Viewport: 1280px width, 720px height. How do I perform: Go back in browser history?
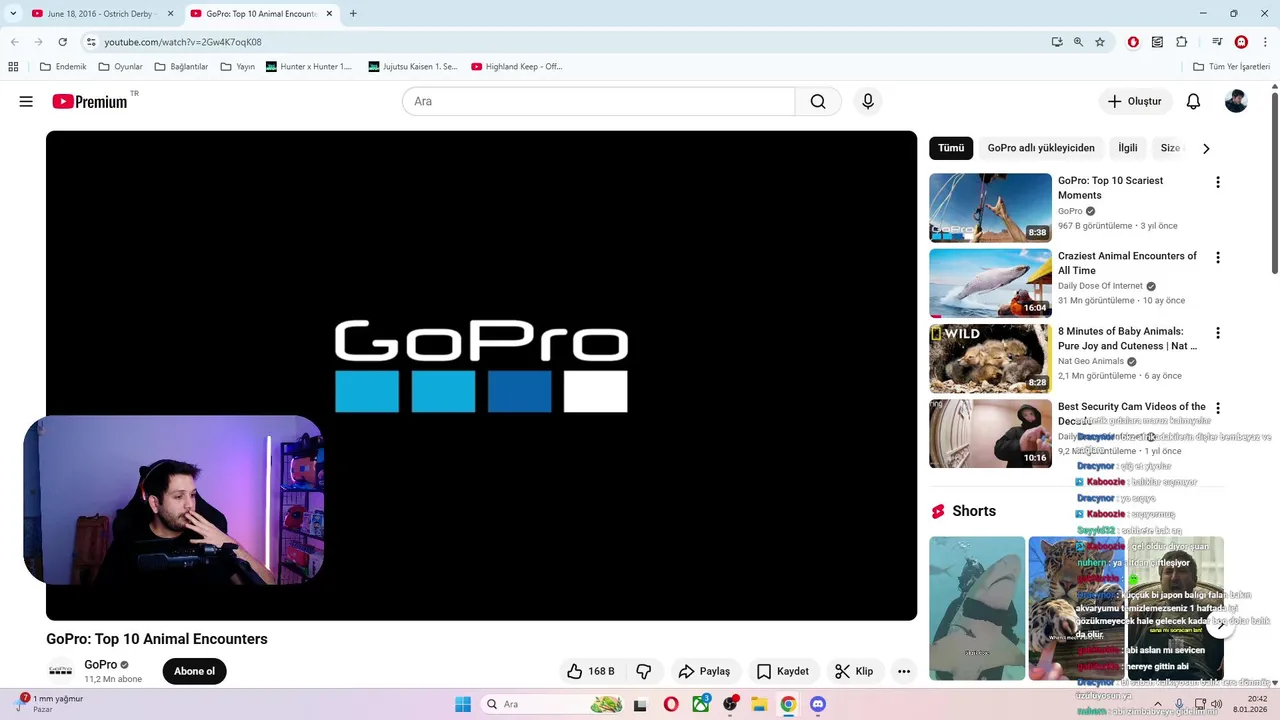point(14,42)
